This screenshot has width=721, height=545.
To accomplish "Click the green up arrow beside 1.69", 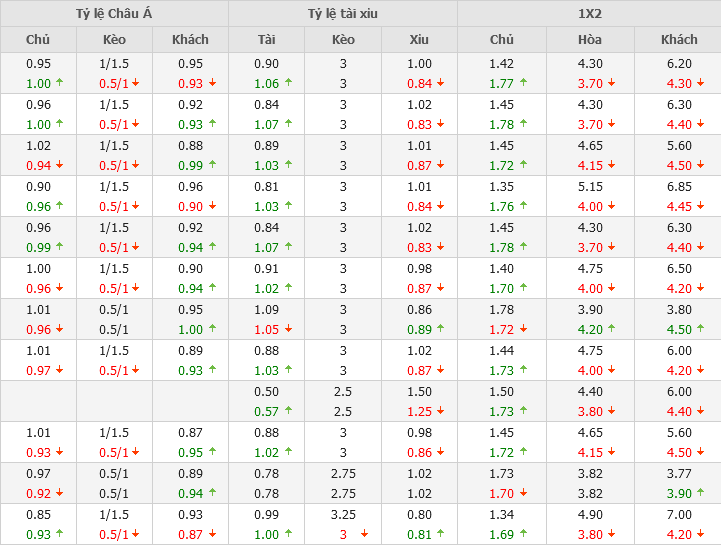I will 523,535.
